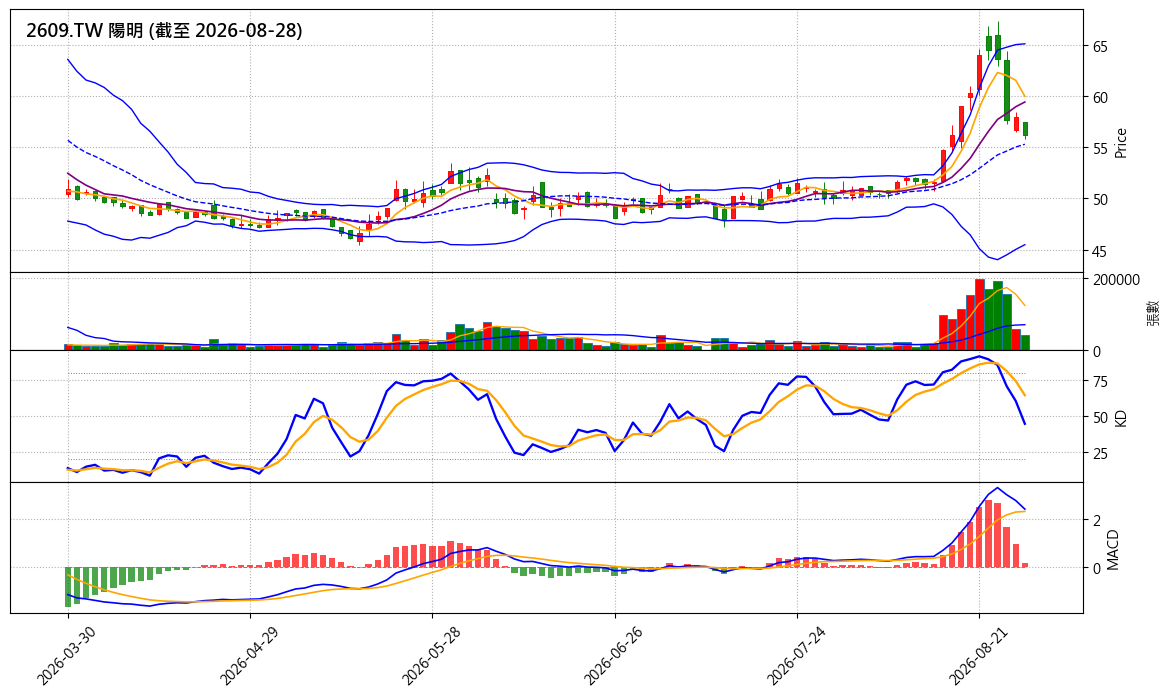Click the 55 tick on the Price axis
This screenshot has height=698, width=1172.
coord(1100,149)
